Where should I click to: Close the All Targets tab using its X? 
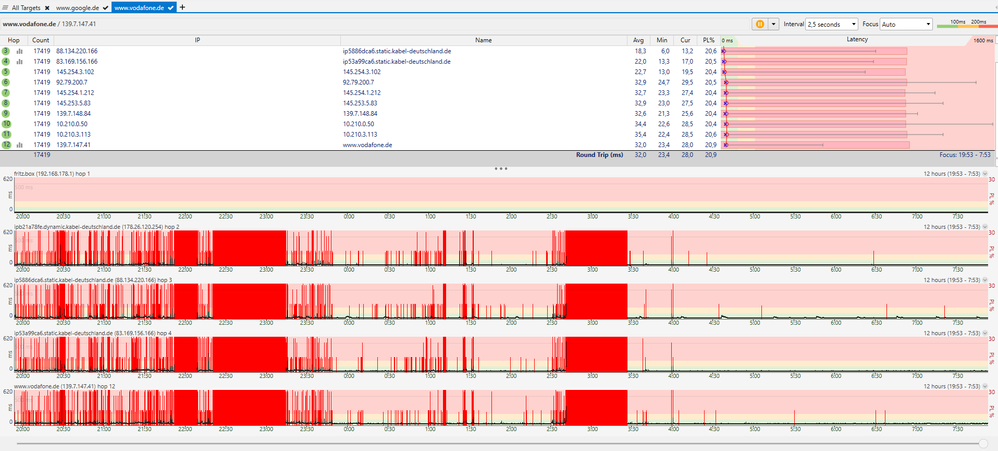tap(47, 6)
